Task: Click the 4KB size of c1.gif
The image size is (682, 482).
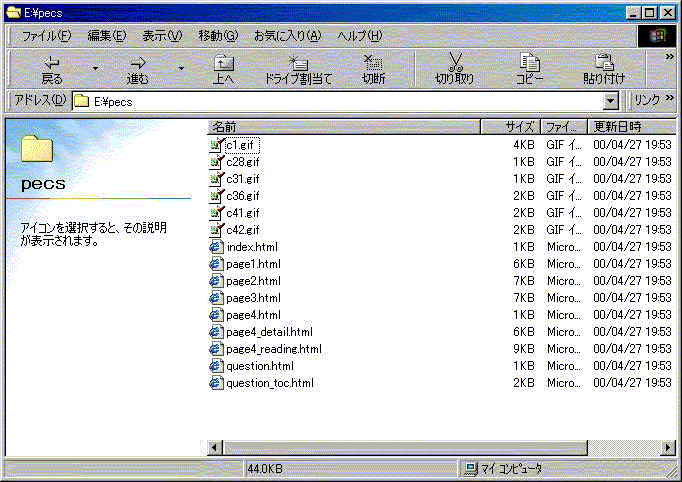Action: 524,145
